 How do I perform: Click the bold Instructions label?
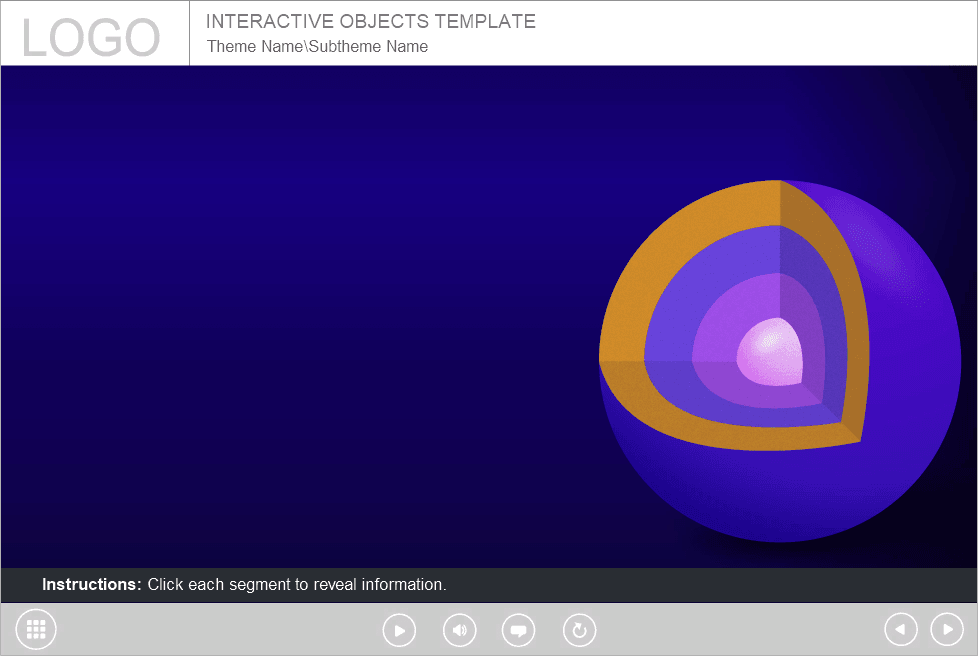pos(92,585)
